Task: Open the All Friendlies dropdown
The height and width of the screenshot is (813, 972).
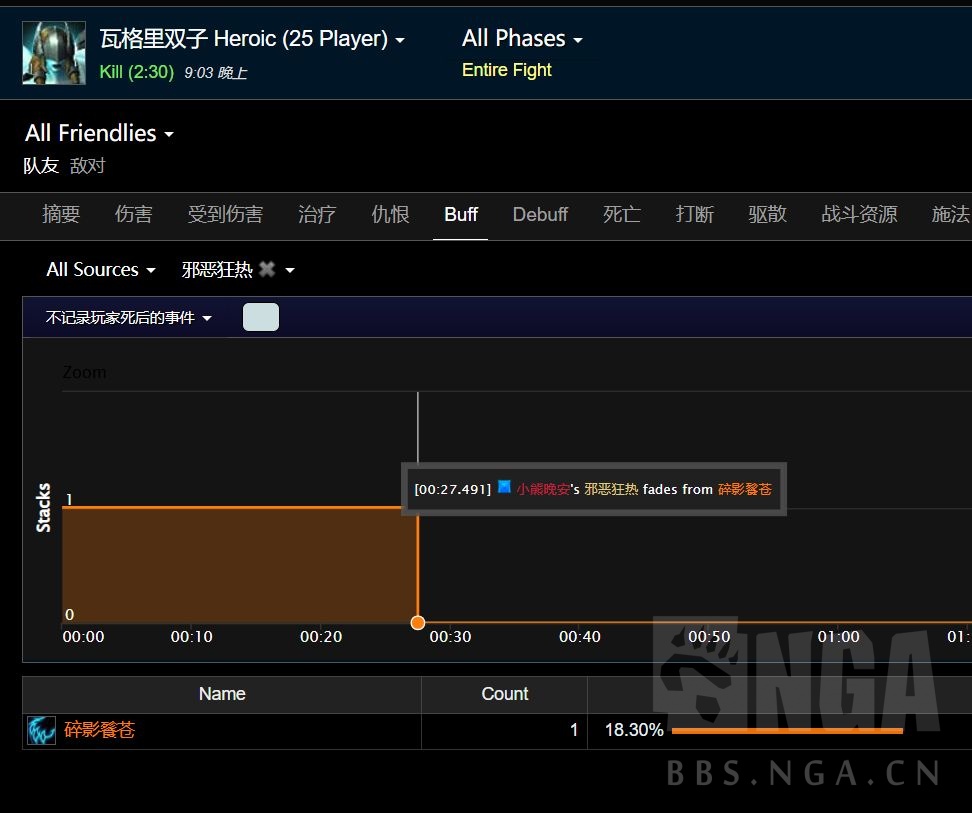Action: (98, 133)
